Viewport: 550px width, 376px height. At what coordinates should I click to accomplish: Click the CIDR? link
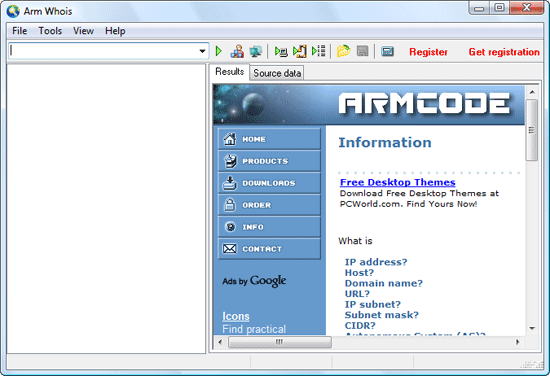click(360, 325)
